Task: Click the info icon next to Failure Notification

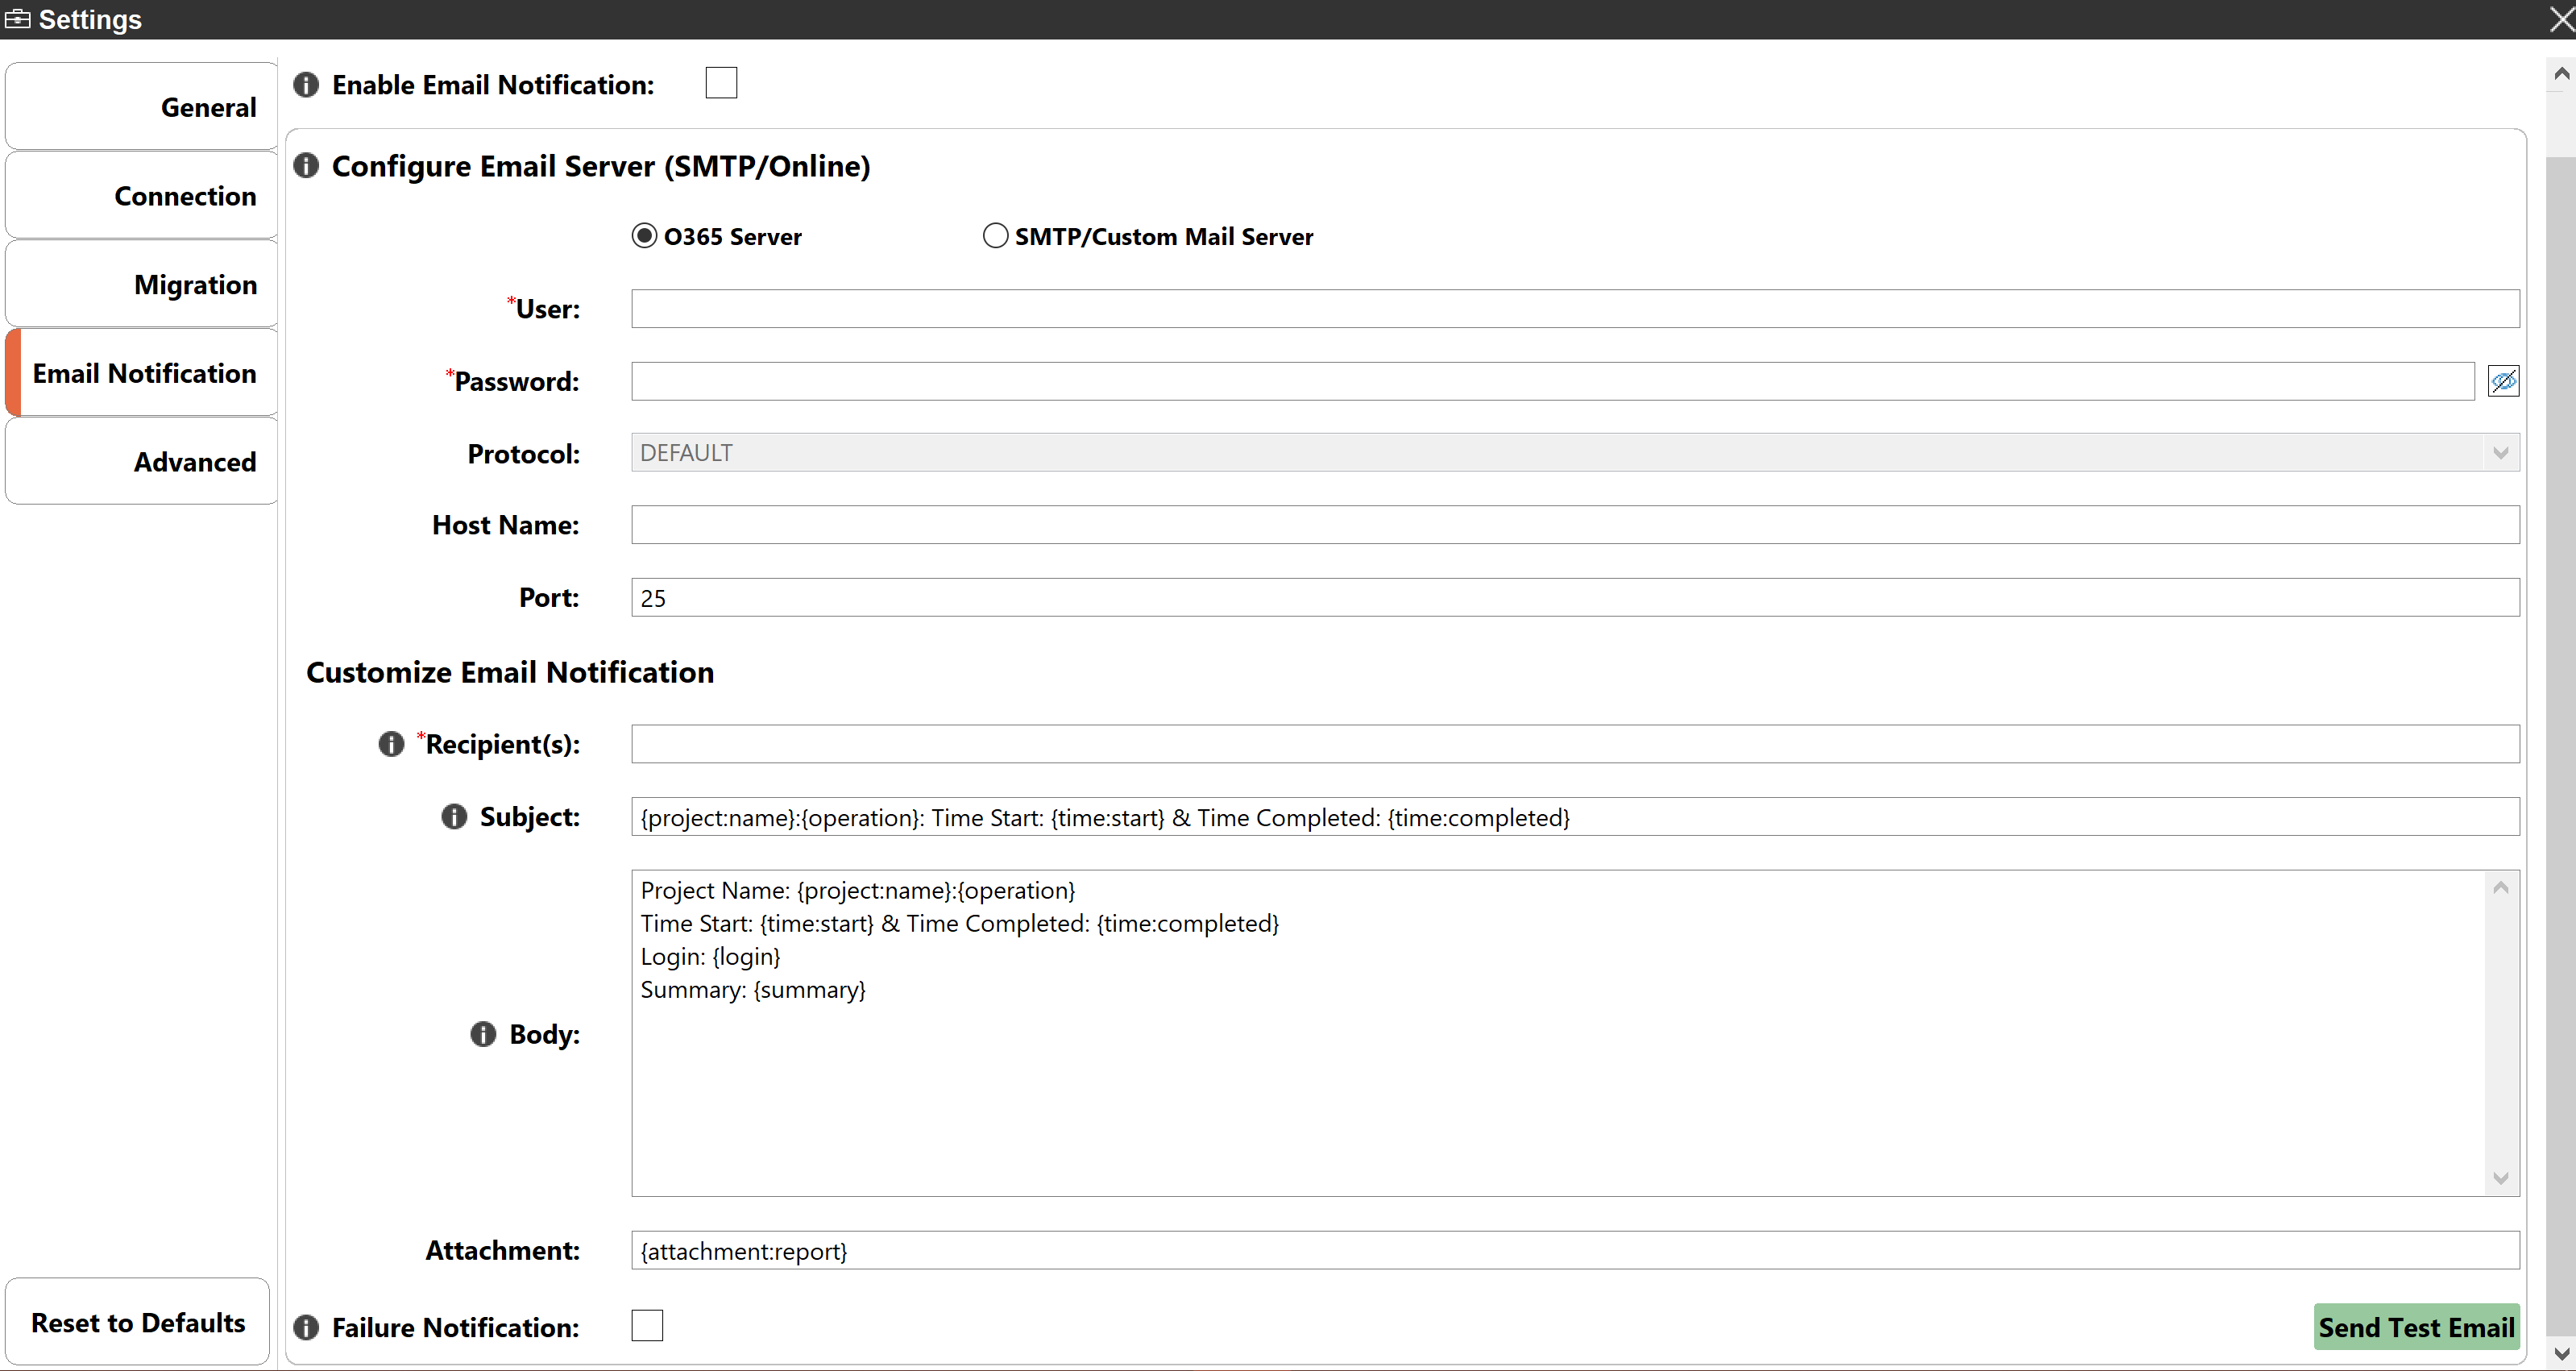Action: click(x=306, y=1327)
